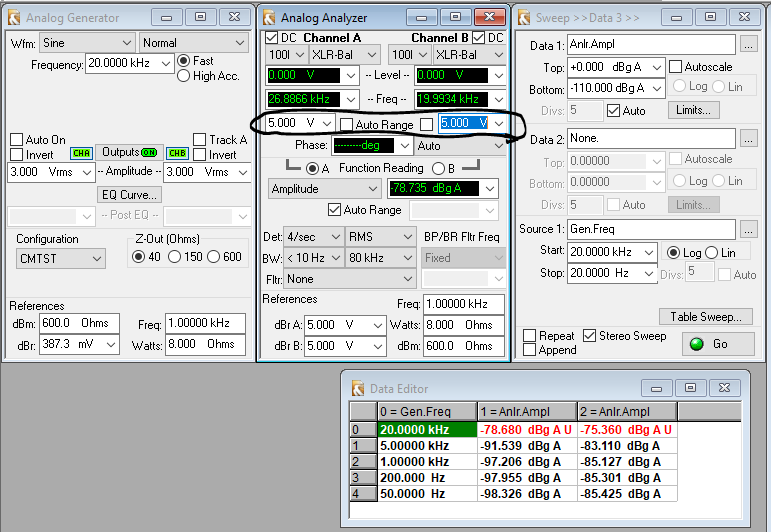Toggle Channel B DC coupling checkbox
The width and height of the screenshot is (771, 532).
tap(478, 38)
